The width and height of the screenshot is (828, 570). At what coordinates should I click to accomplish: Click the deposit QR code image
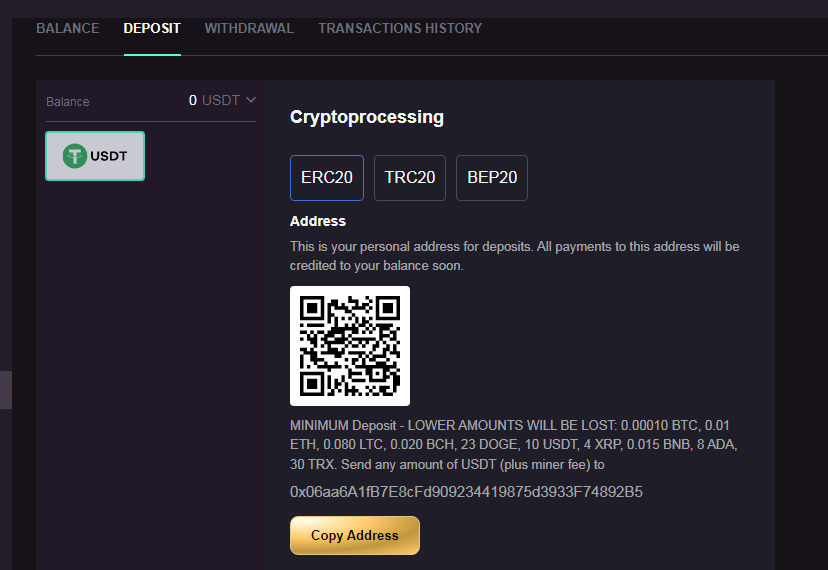[350, 346]
